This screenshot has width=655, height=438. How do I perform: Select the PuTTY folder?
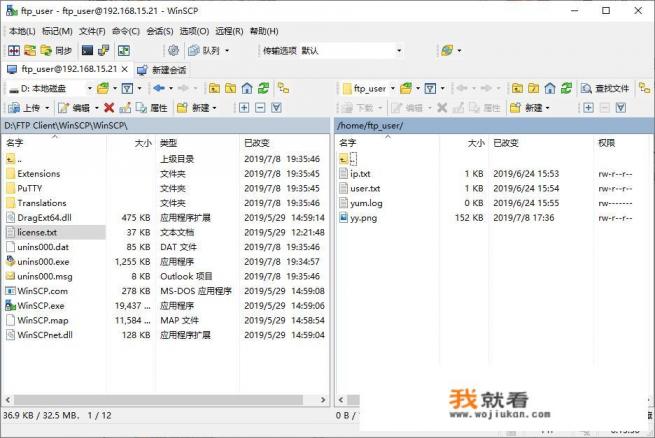coord(30,188)
